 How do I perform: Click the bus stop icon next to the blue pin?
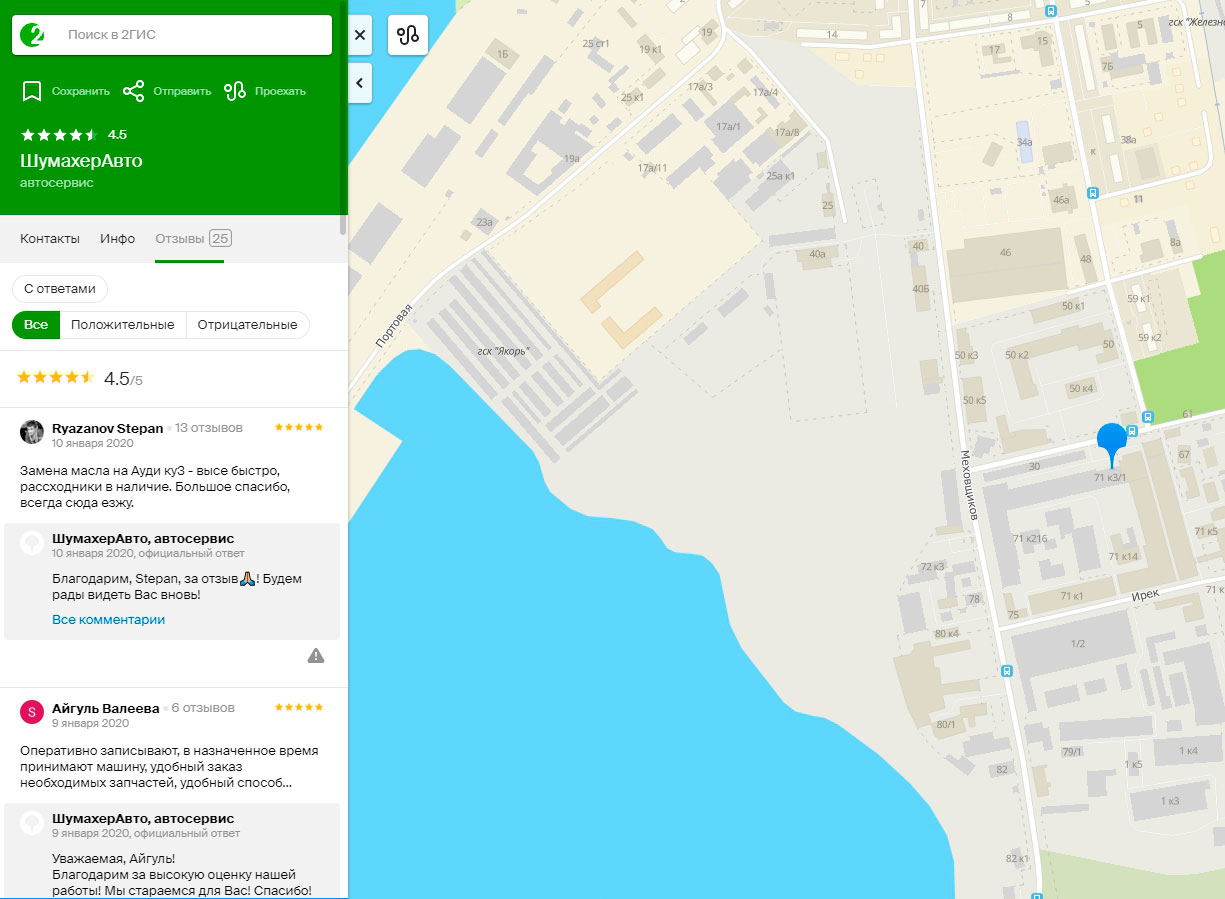[1132, 432]
